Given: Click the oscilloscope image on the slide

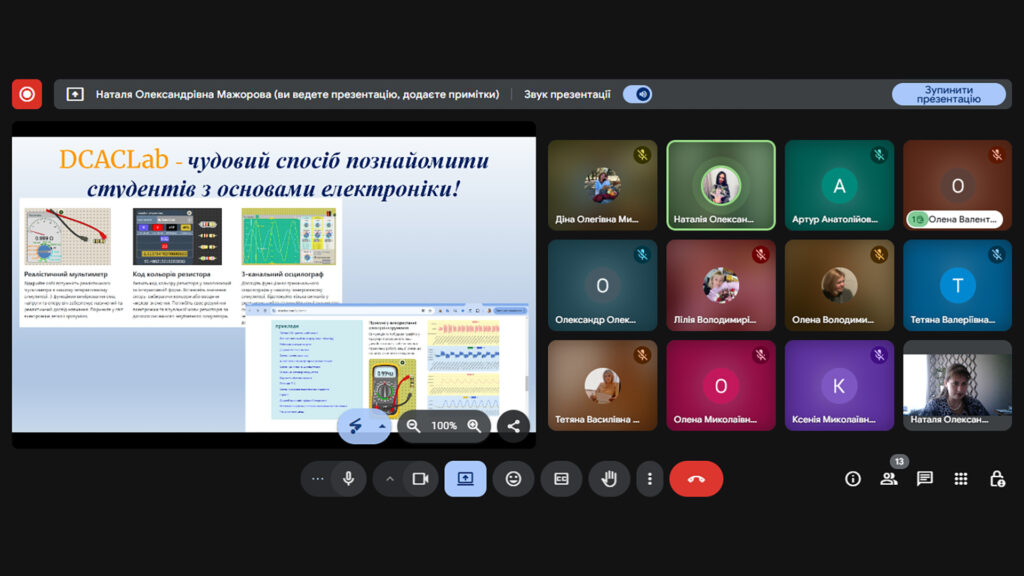Looking at the screenshot, I should (289, 236).
